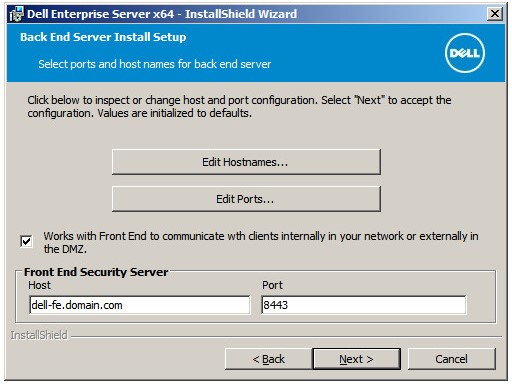Click the Works with Front End checkbox label
Screen dimensions: 512x385
tap(261, 242)
